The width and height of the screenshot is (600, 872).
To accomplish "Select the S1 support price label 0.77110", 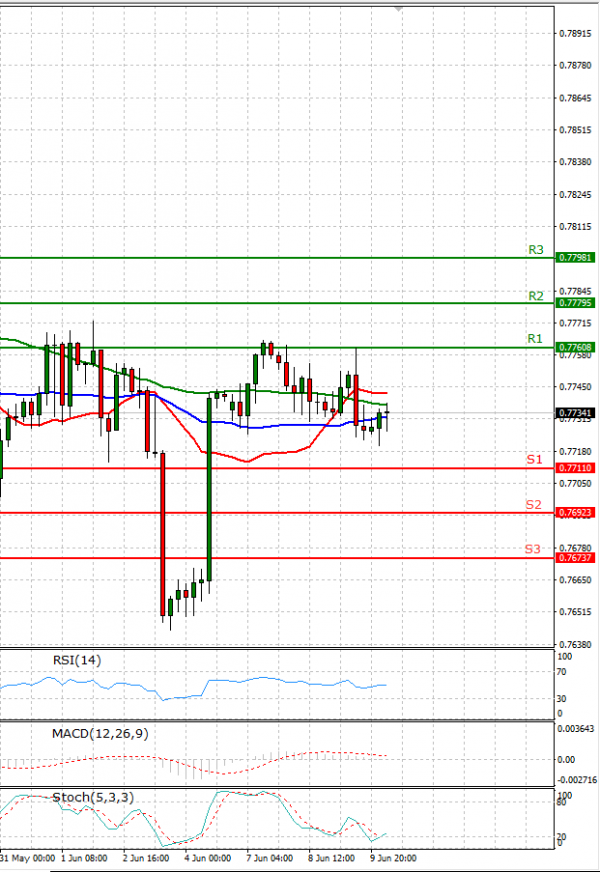I will tap(576, 468).
